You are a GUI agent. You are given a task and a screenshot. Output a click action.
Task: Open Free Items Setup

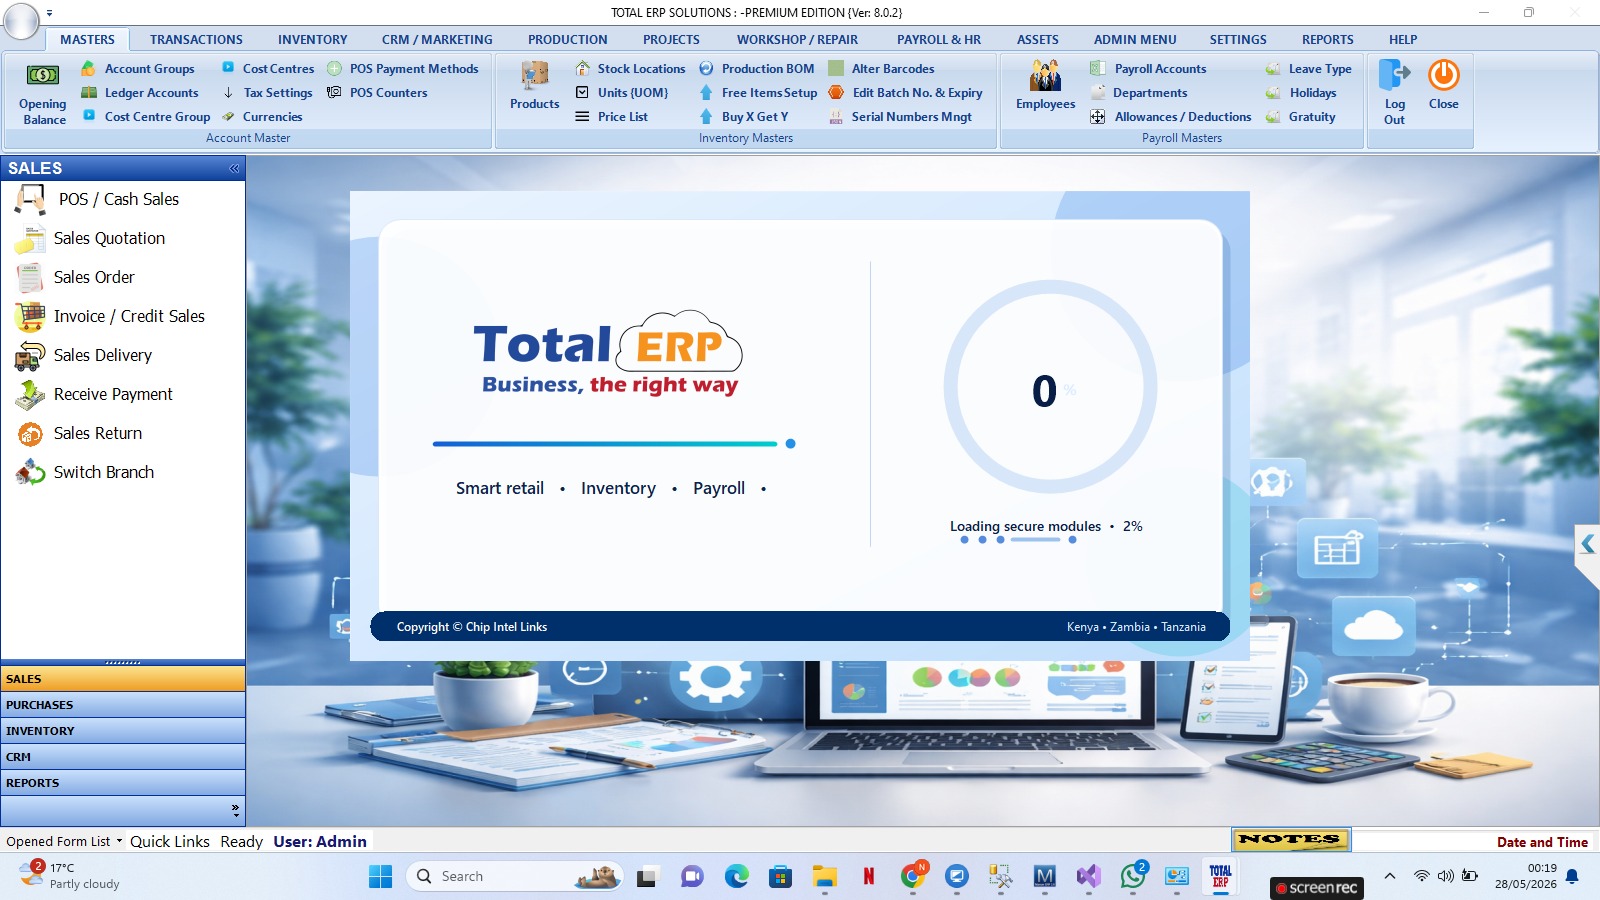(x=758, y=93)
